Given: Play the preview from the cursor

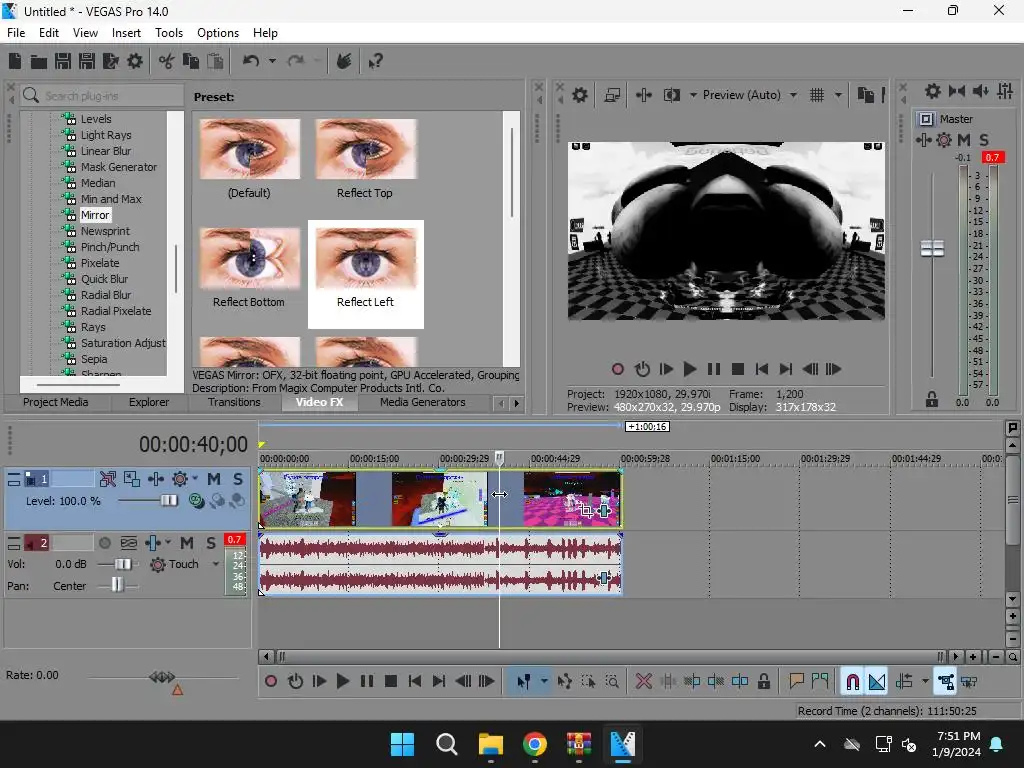Looking at the screenshot, I should point(689,370).
